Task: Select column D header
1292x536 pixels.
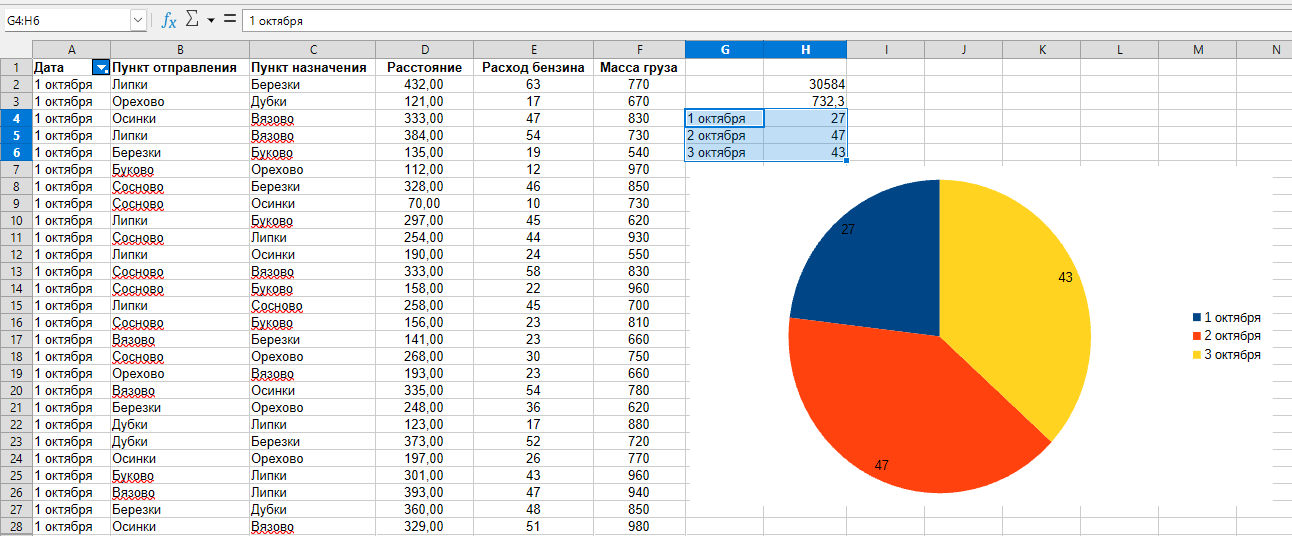Action: click(x=425, y=50)
